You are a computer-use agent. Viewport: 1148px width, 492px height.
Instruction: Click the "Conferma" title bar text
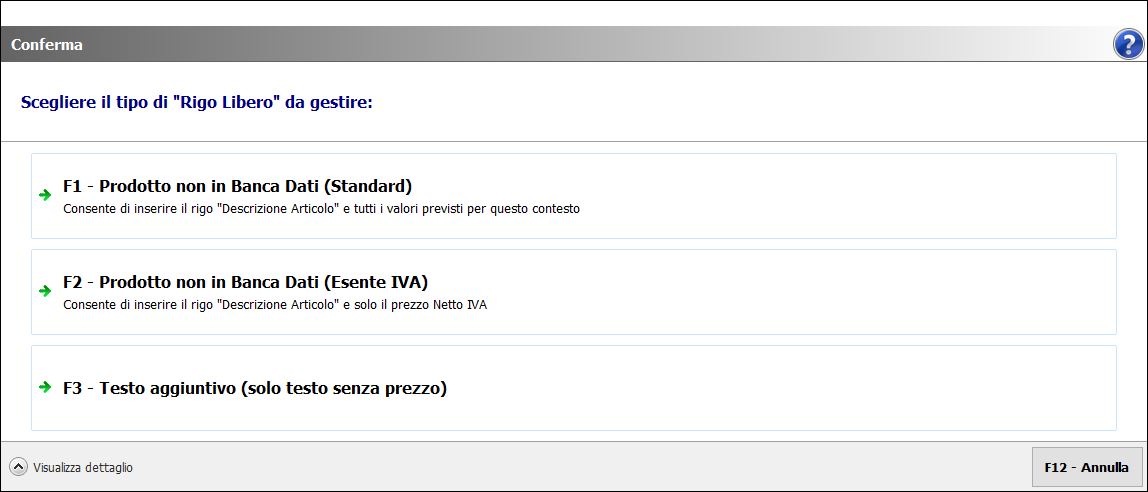[x=47, y=45]
